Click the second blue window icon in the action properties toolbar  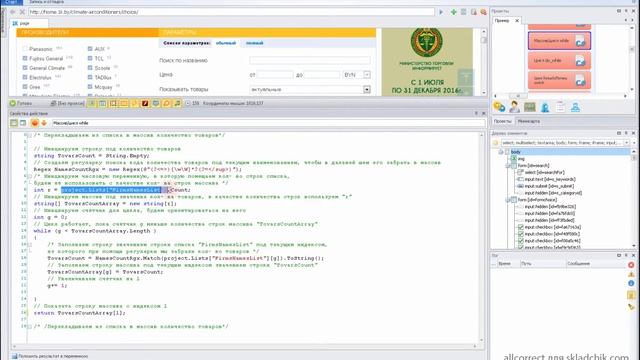click(23, 123)
